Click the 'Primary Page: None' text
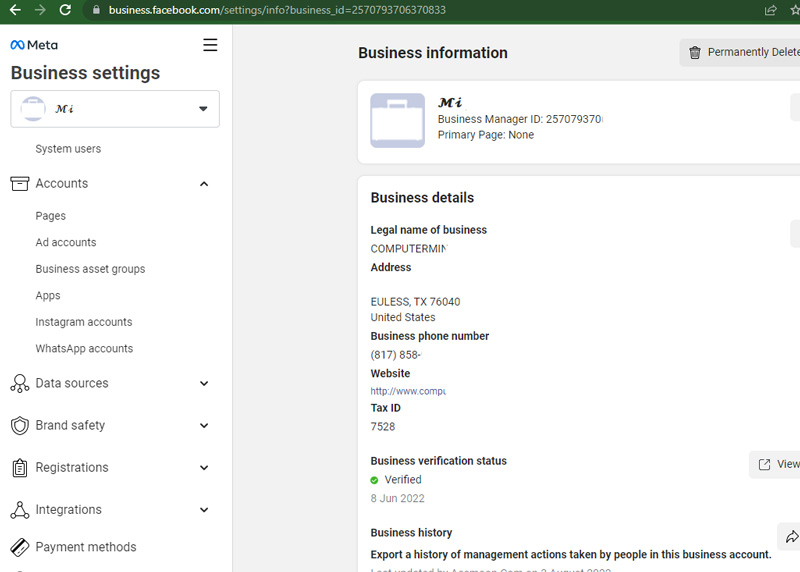Viewport: 800px width, 572px height. 486,135
